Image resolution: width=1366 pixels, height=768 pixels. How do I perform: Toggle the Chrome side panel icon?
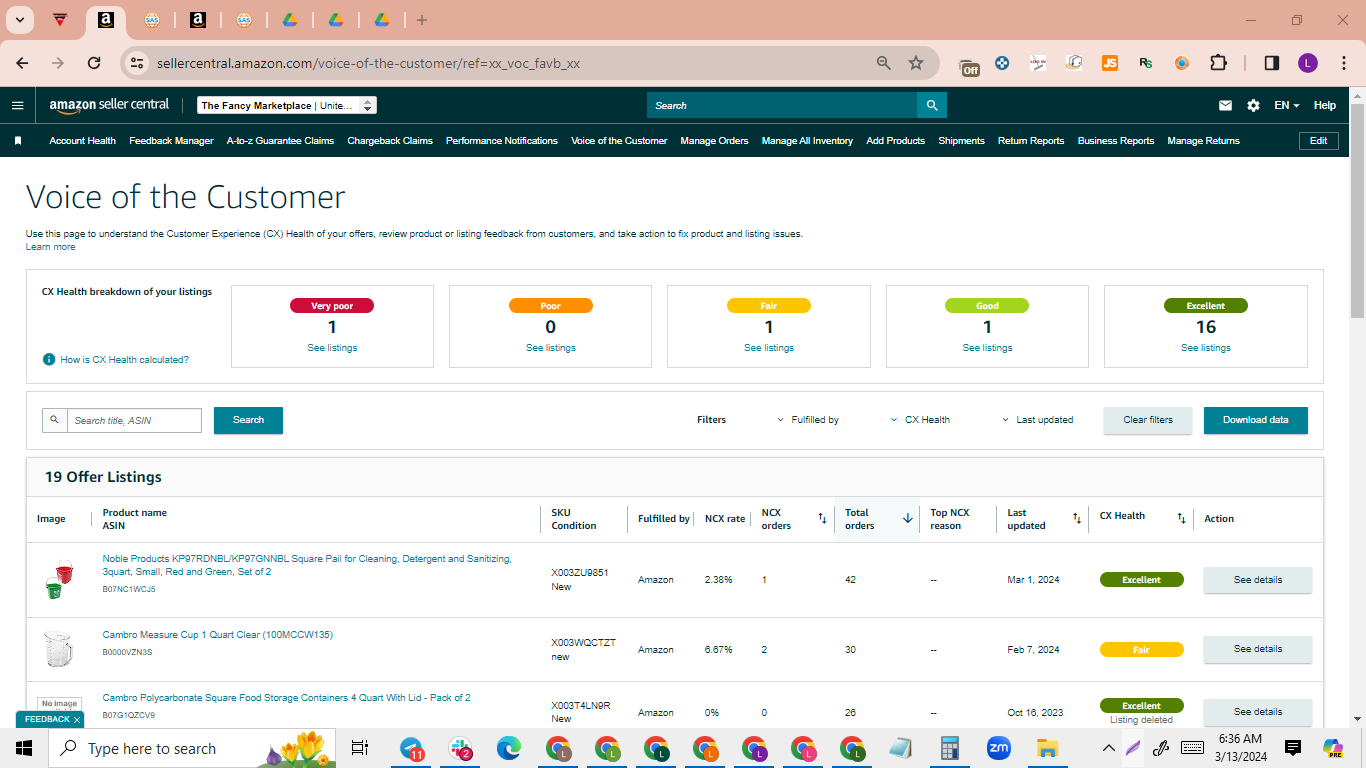pos(1272,63)
